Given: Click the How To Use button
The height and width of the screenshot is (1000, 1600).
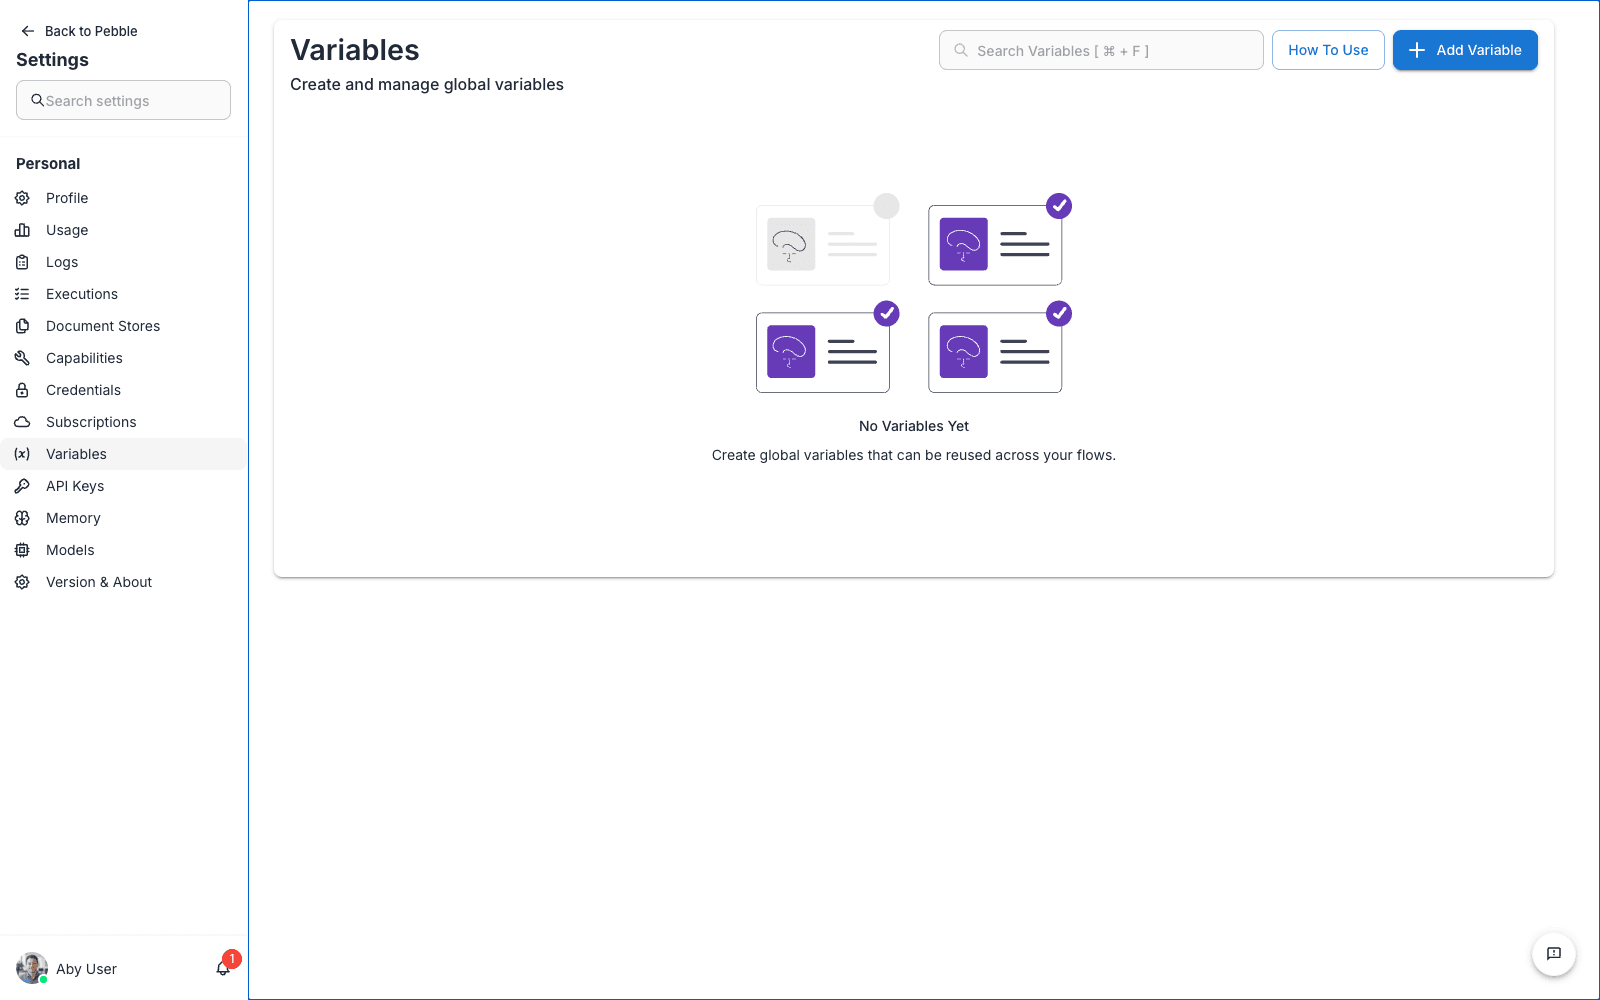Looking at the screenshot, I should [x=1328, y=50].
